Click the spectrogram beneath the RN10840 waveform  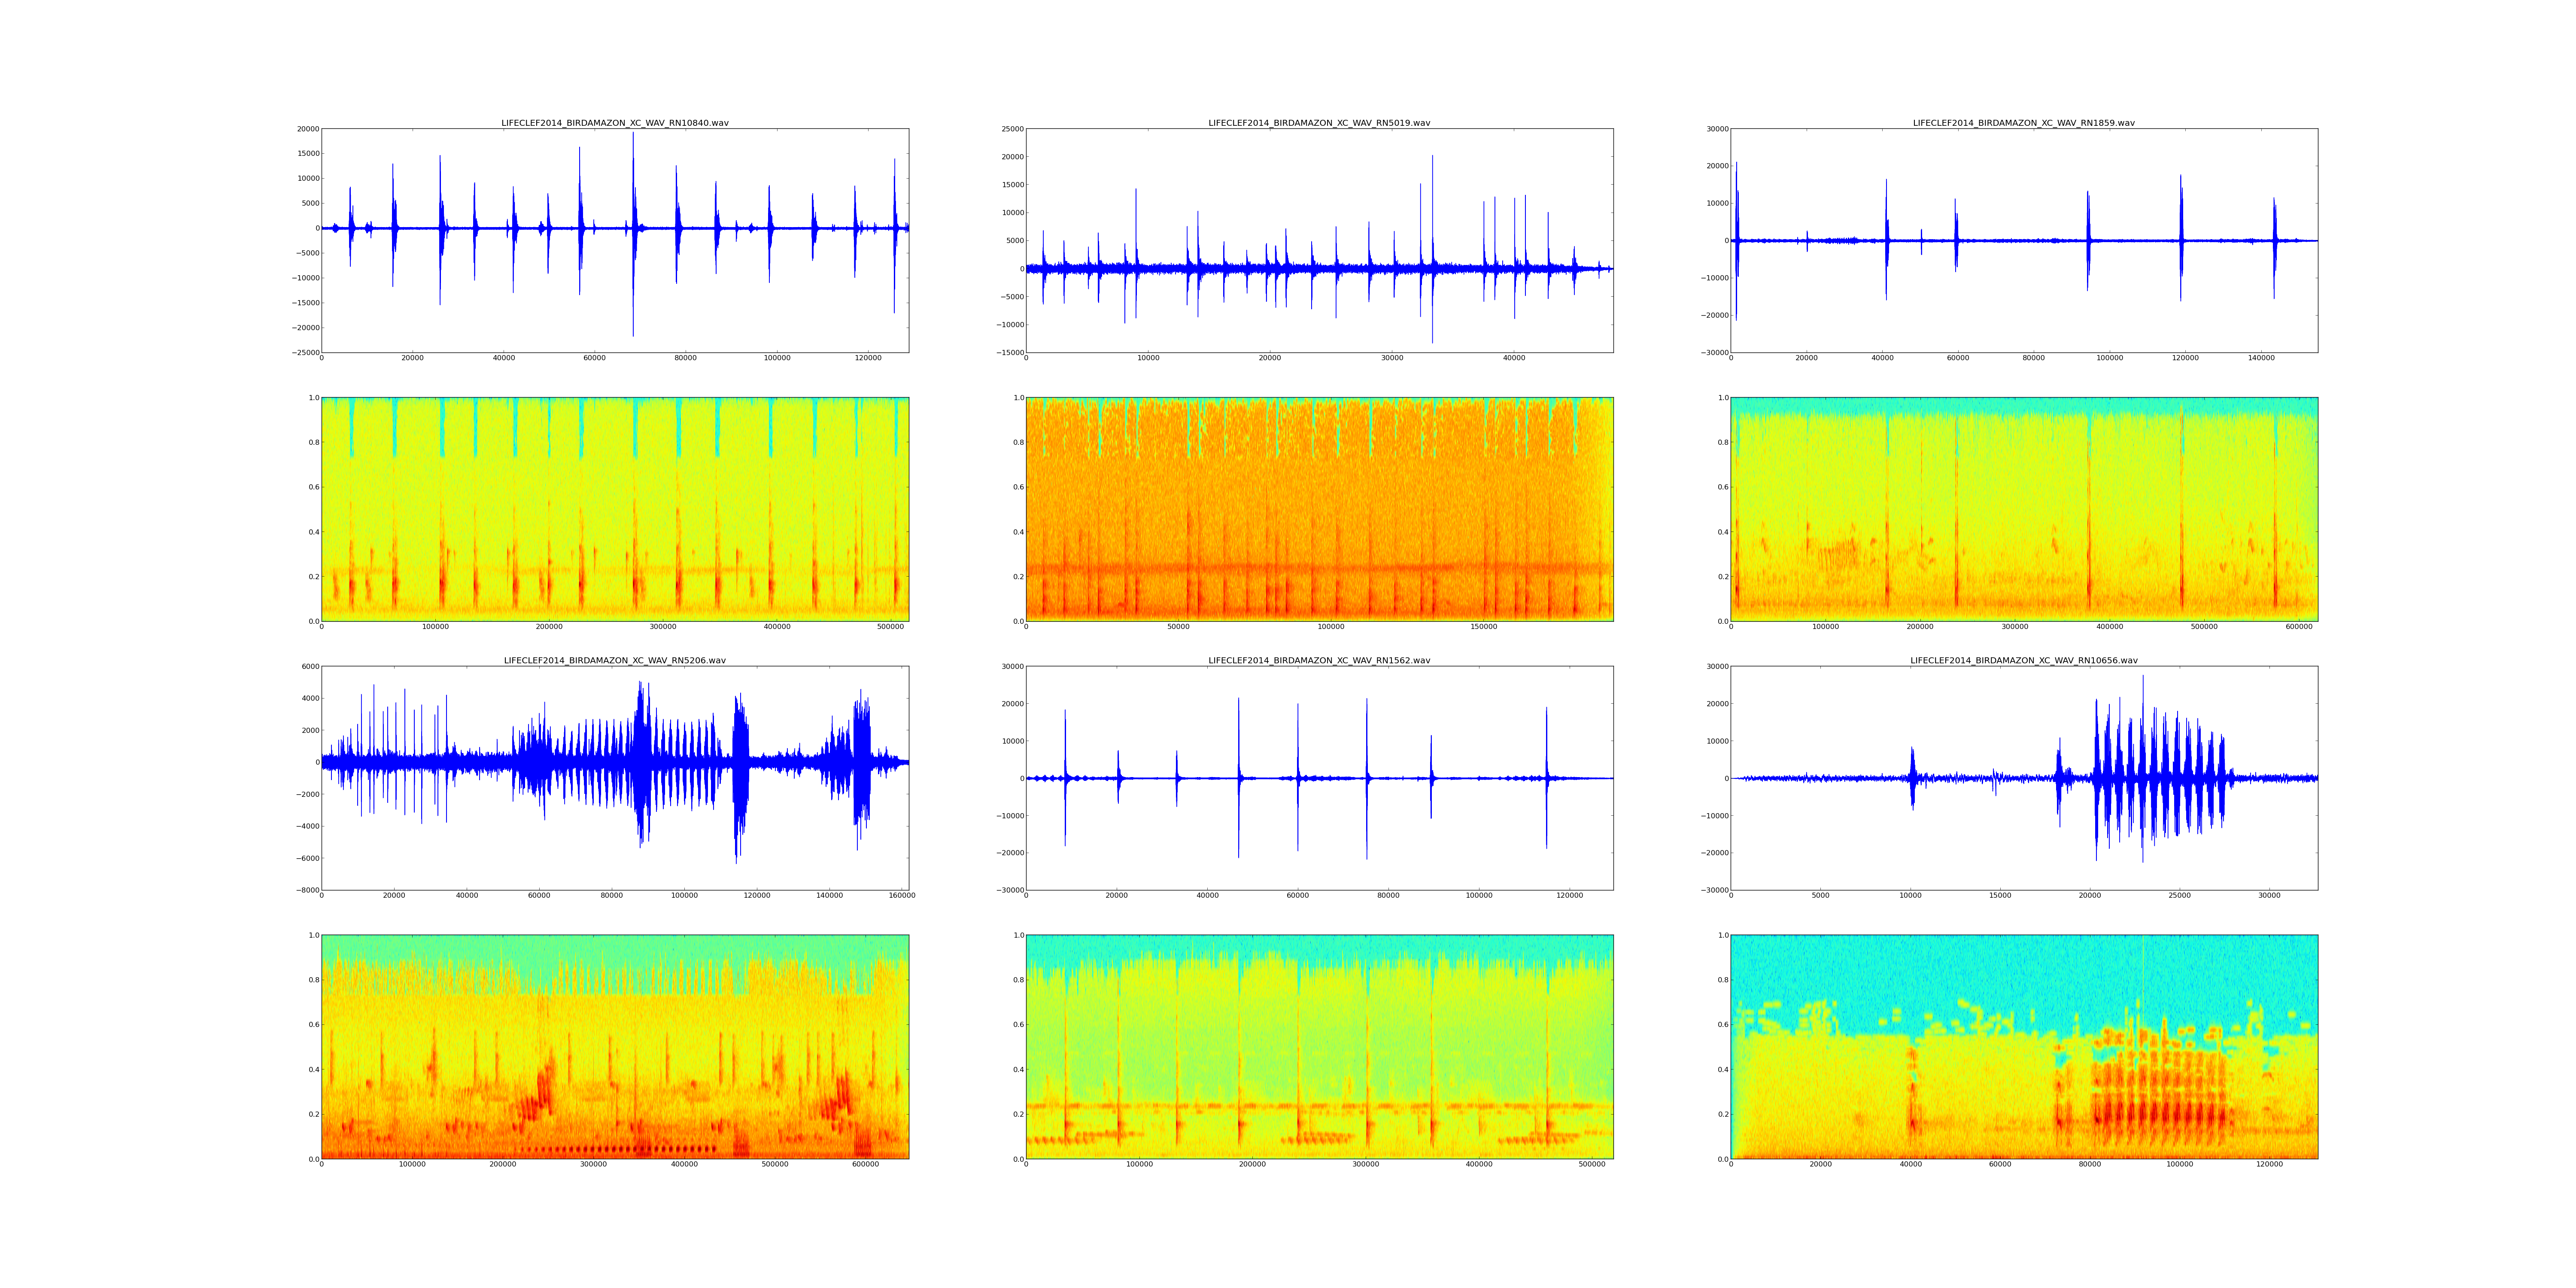[x=614, y=509]
